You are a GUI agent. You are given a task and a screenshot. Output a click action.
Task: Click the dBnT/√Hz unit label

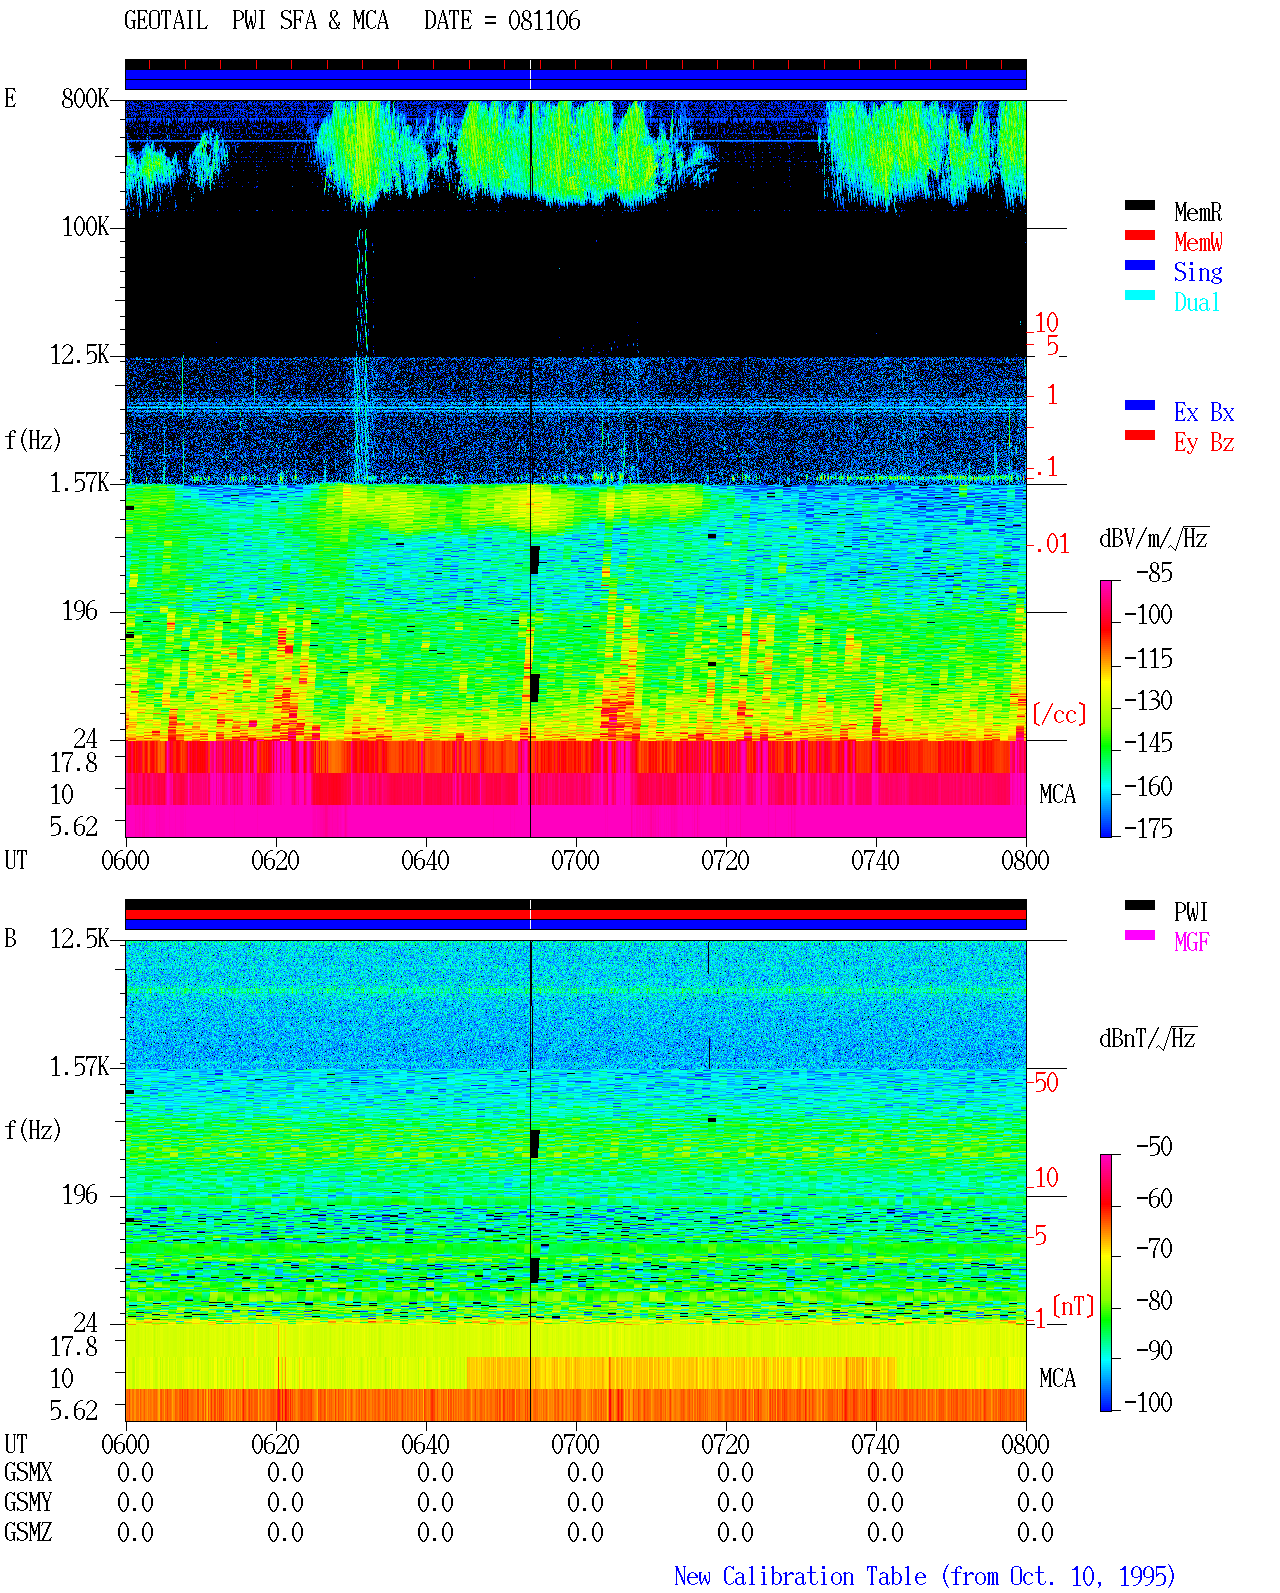click(x=1148, y=1038)
